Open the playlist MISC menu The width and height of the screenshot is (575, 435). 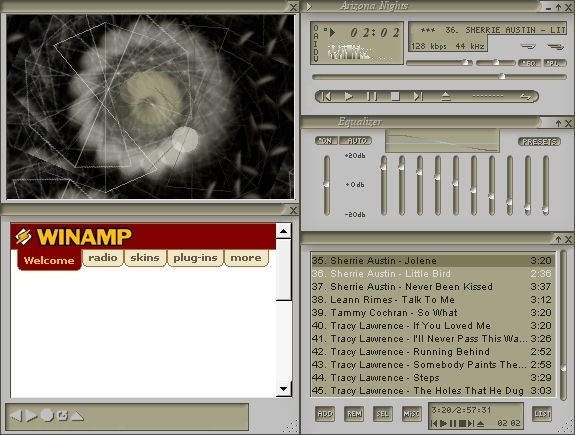pyautogui.click(x=411, y=414)
